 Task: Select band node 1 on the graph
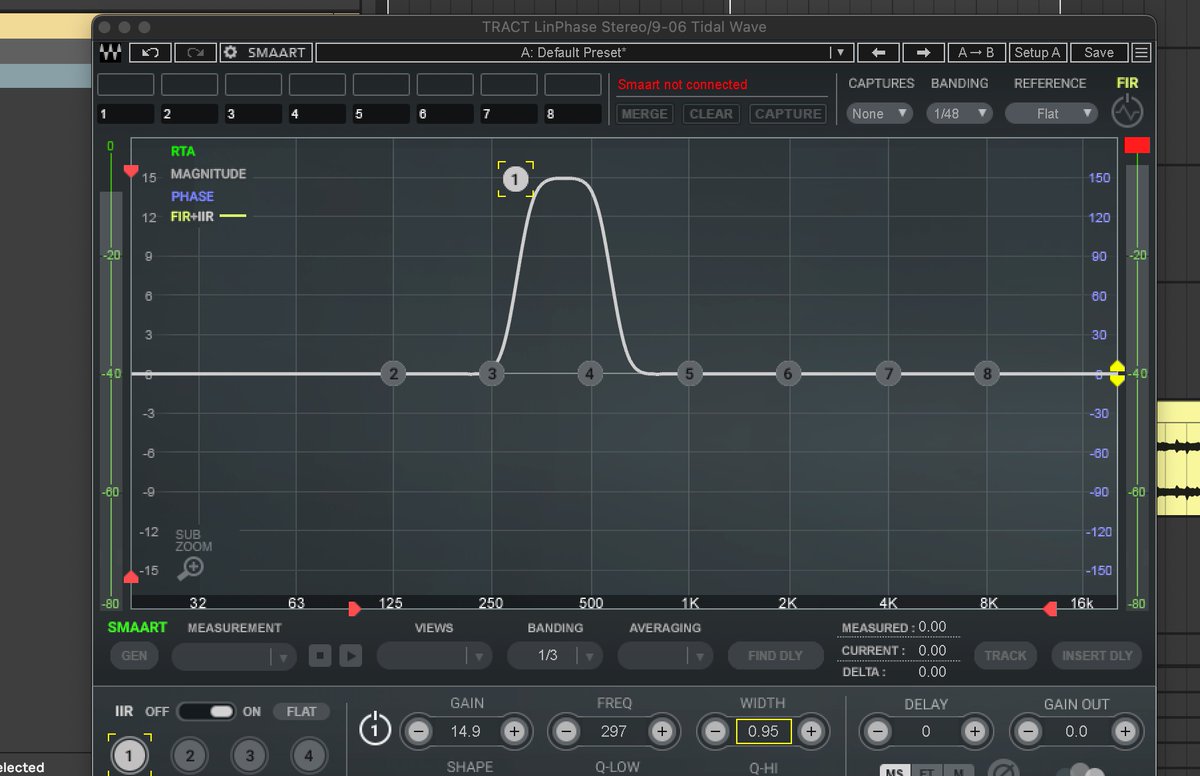515,180
